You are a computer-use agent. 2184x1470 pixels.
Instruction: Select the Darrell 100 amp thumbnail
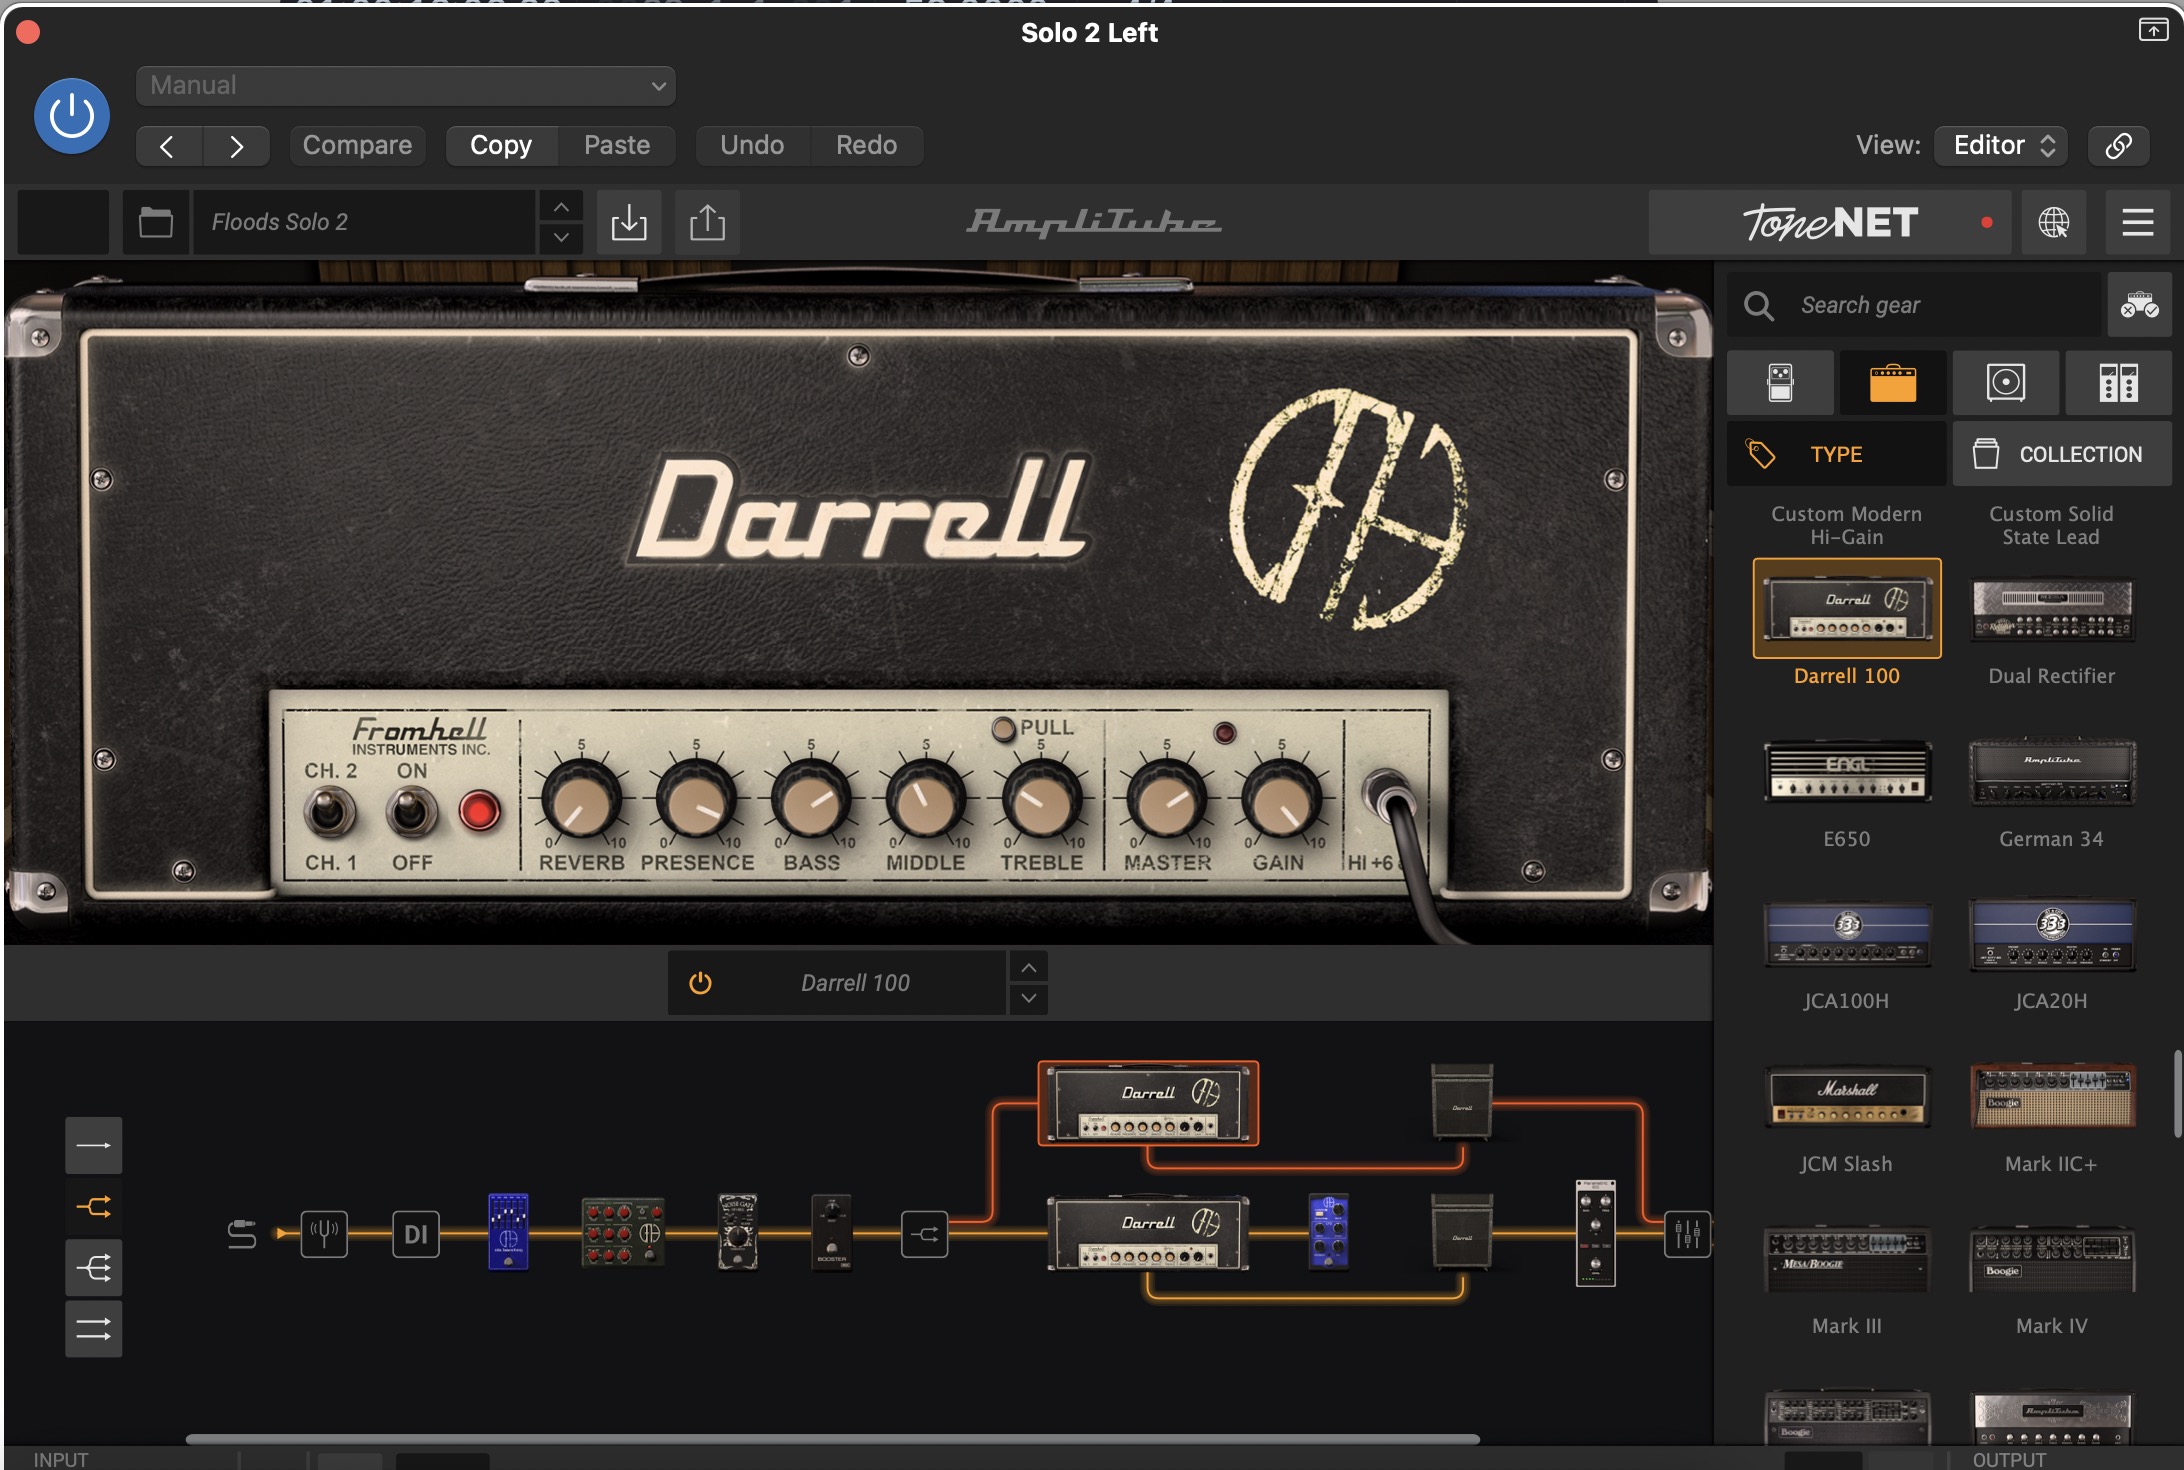click(x=1847, y=608)
